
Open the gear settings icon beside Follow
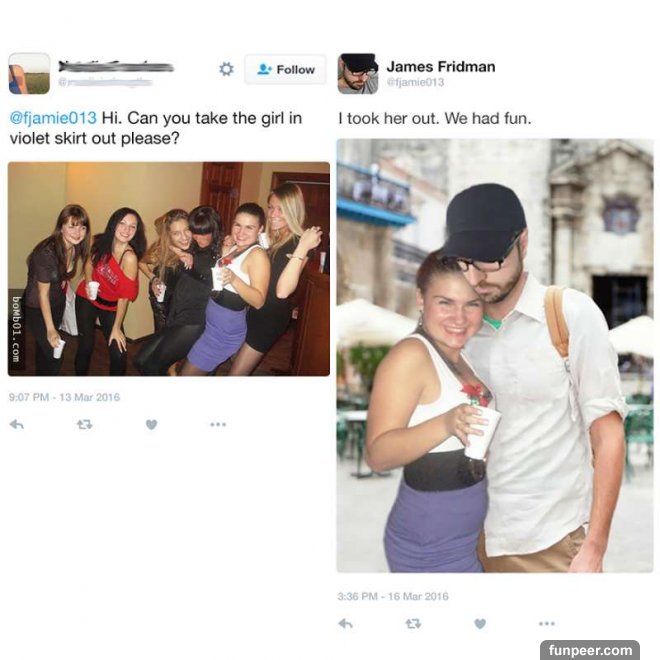(x=226, y=69)
